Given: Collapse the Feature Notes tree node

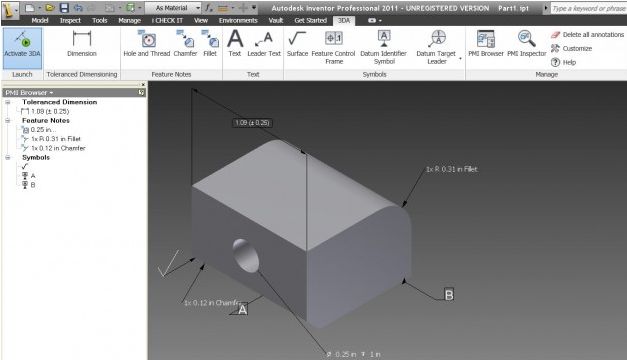Looking at the screenshot, I should [8, 120].
